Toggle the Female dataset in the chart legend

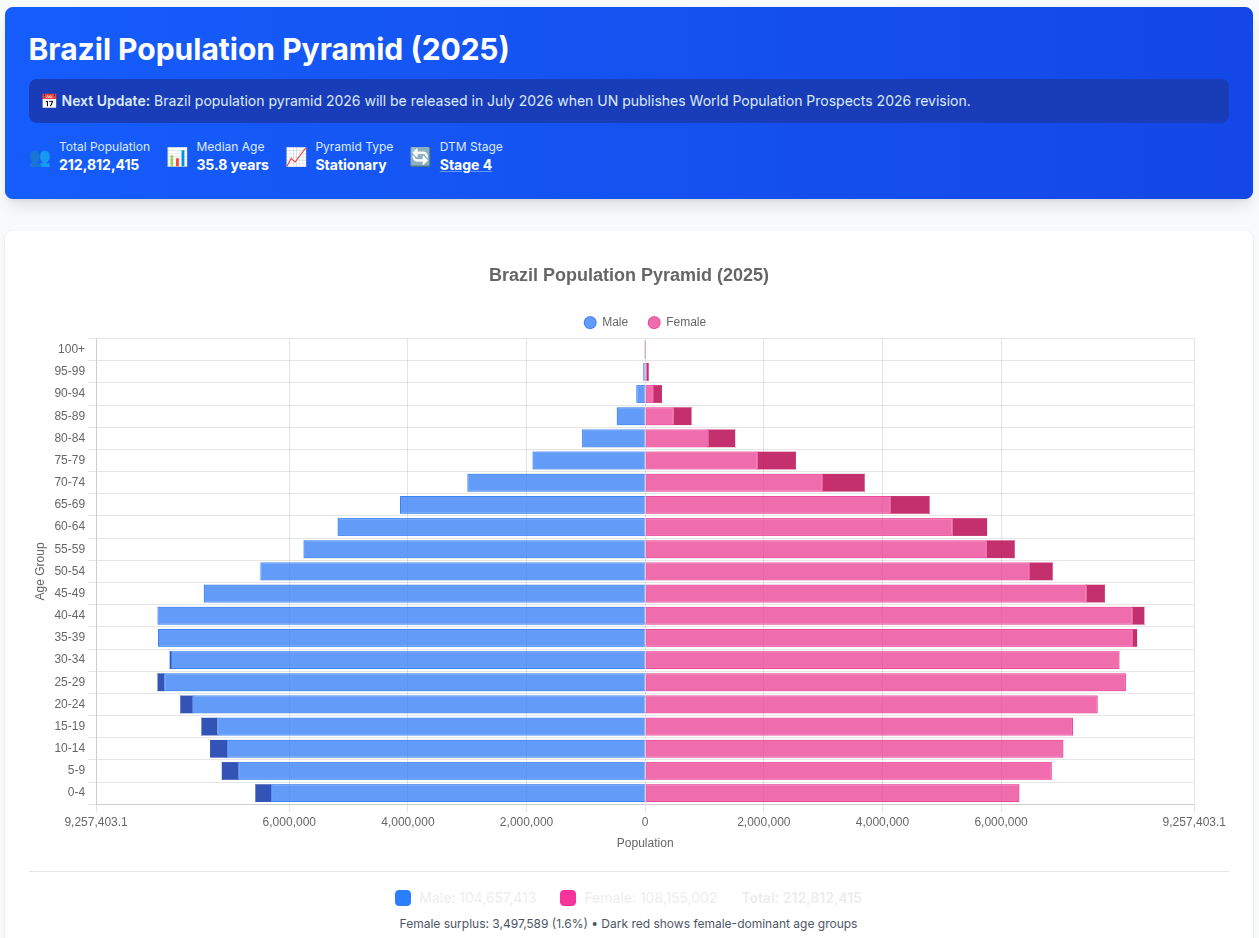coord(677,322)
